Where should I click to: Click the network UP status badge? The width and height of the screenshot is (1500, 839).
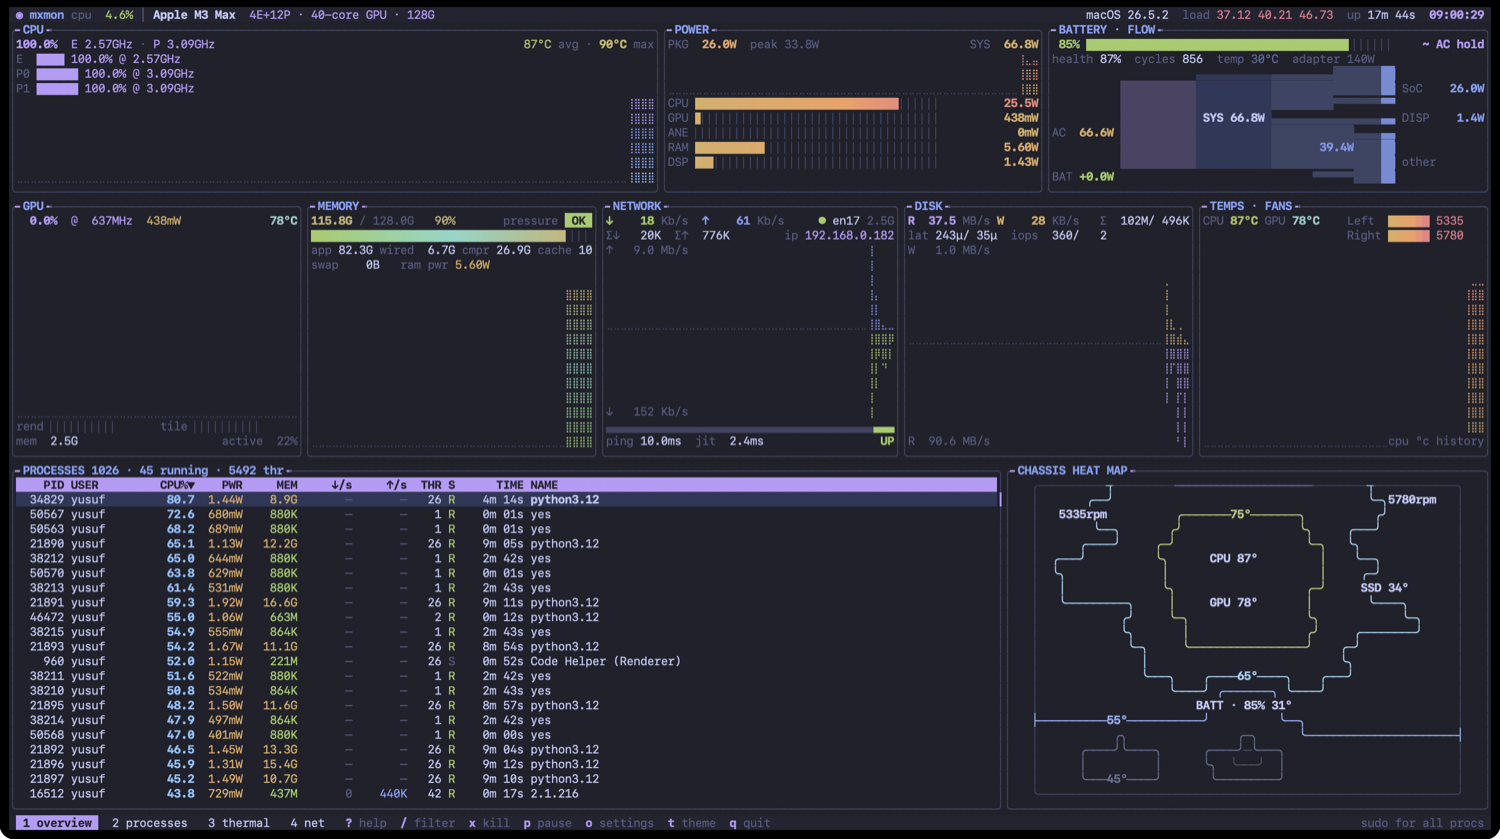(x=886, y=441)
